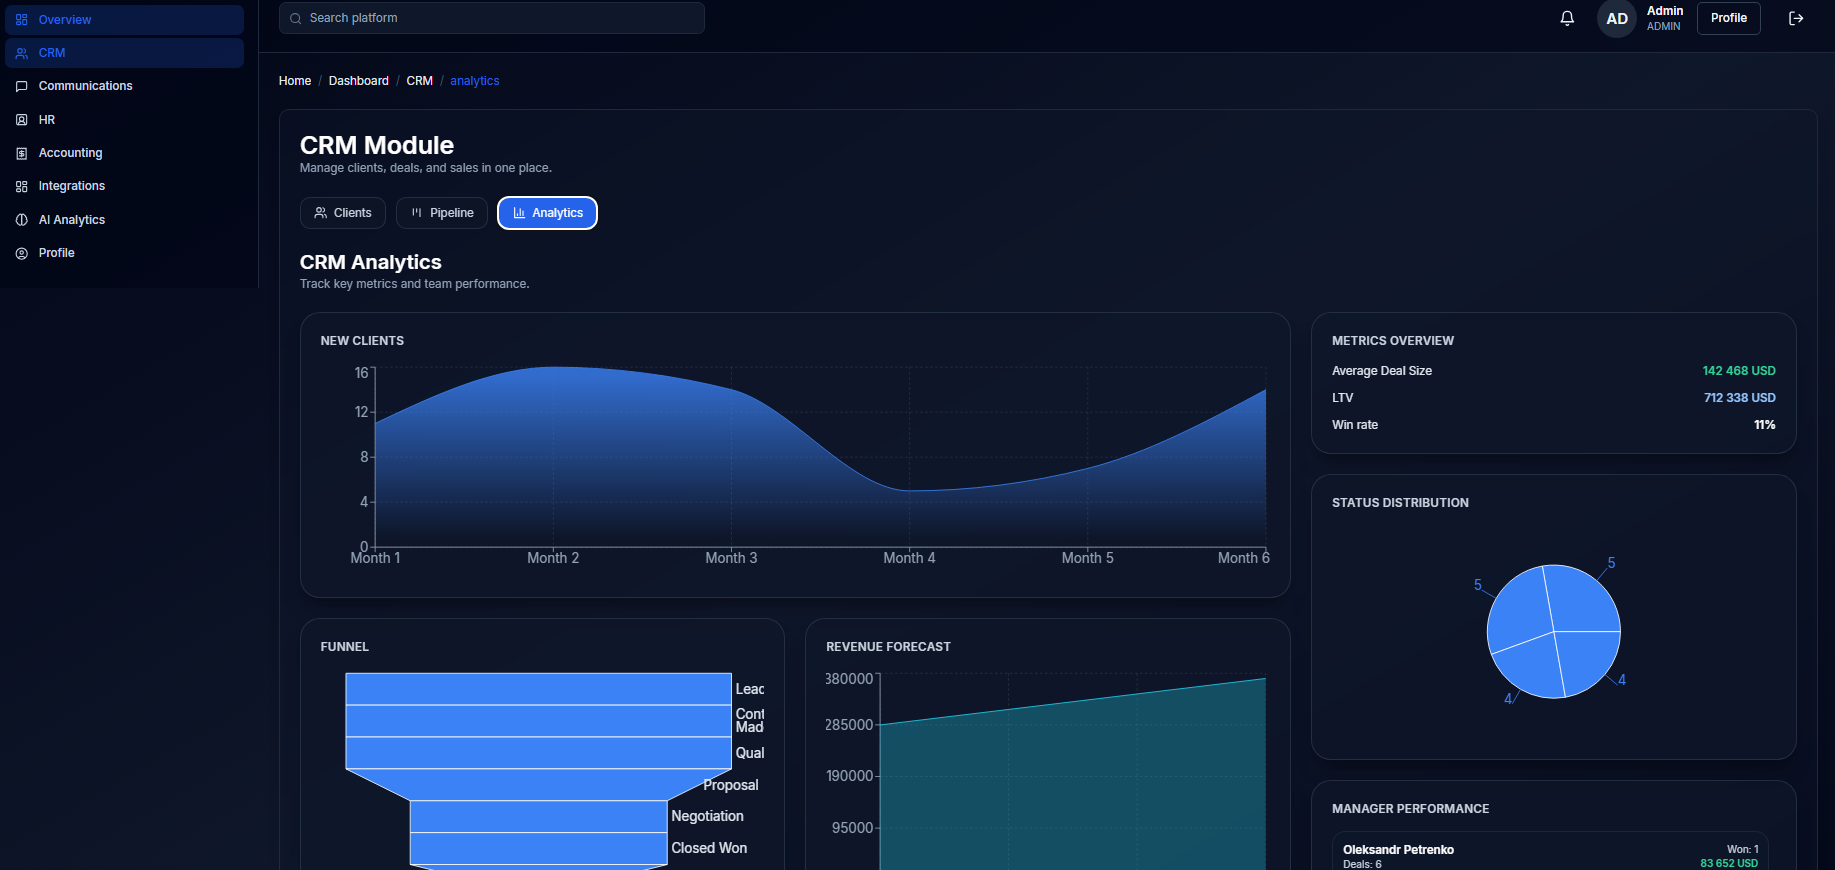
Task: Select the Analytics tab
Action: pos(547,213)
